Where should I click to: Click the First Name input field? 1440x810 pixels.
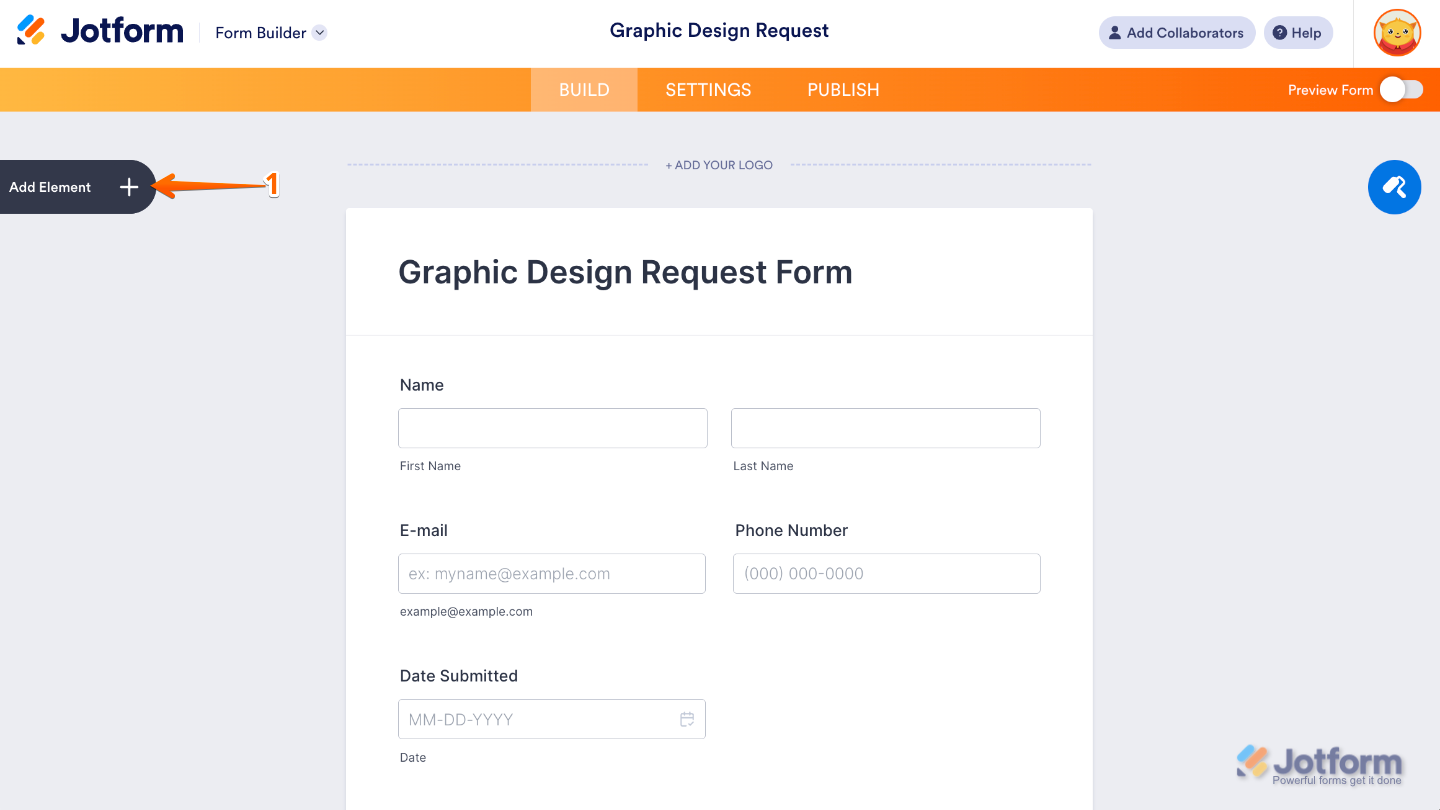[552, 428]
